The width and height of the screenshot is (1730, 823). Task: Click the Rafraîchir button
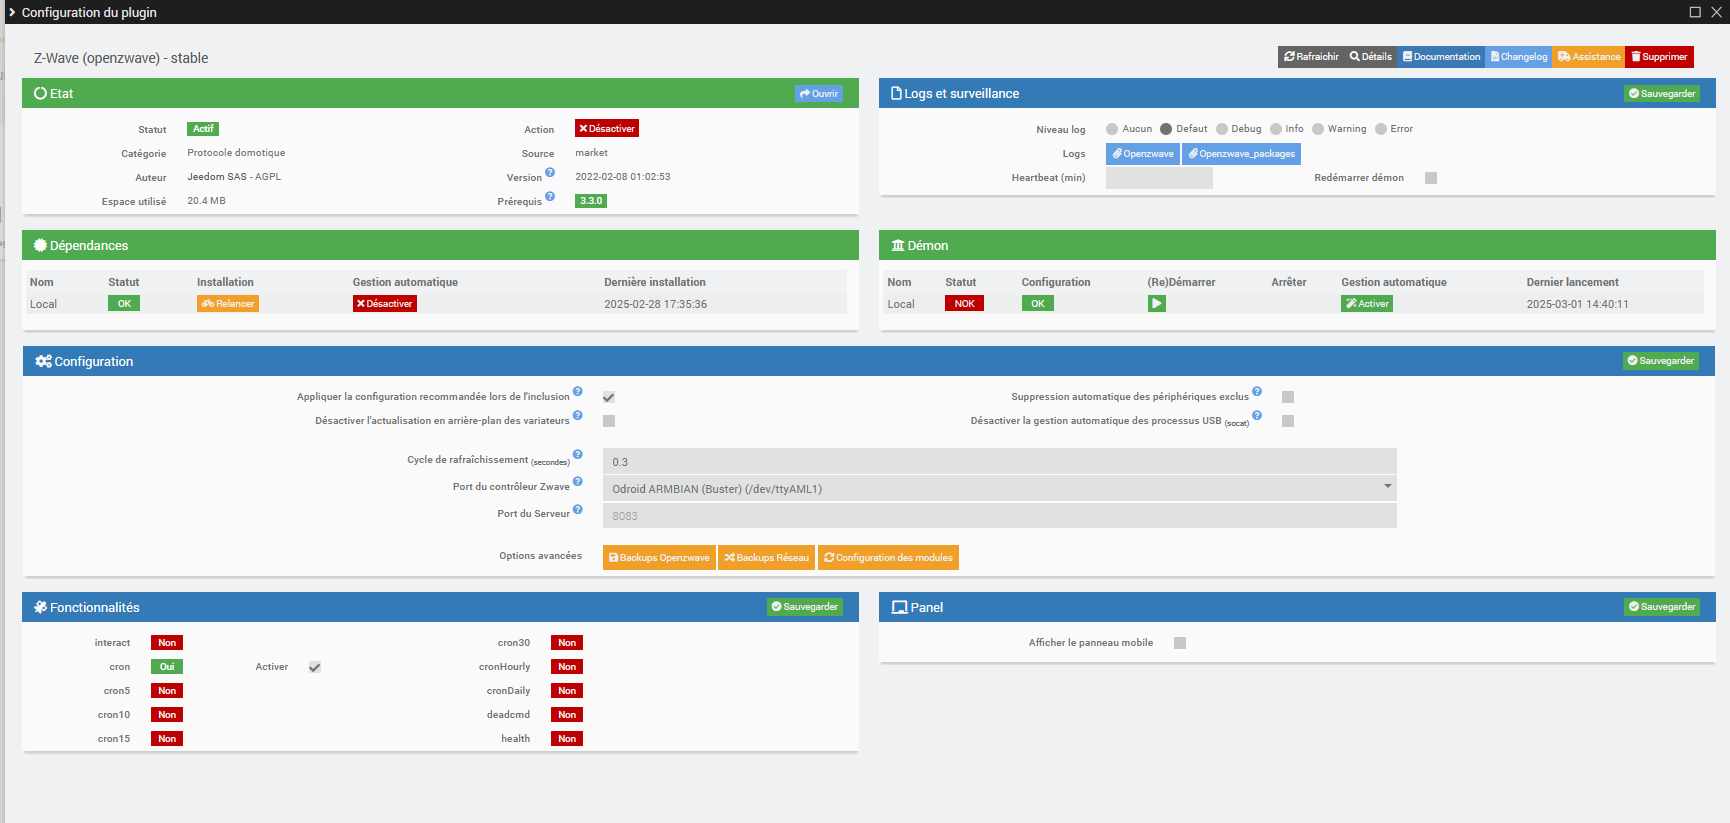point(1311,57)
